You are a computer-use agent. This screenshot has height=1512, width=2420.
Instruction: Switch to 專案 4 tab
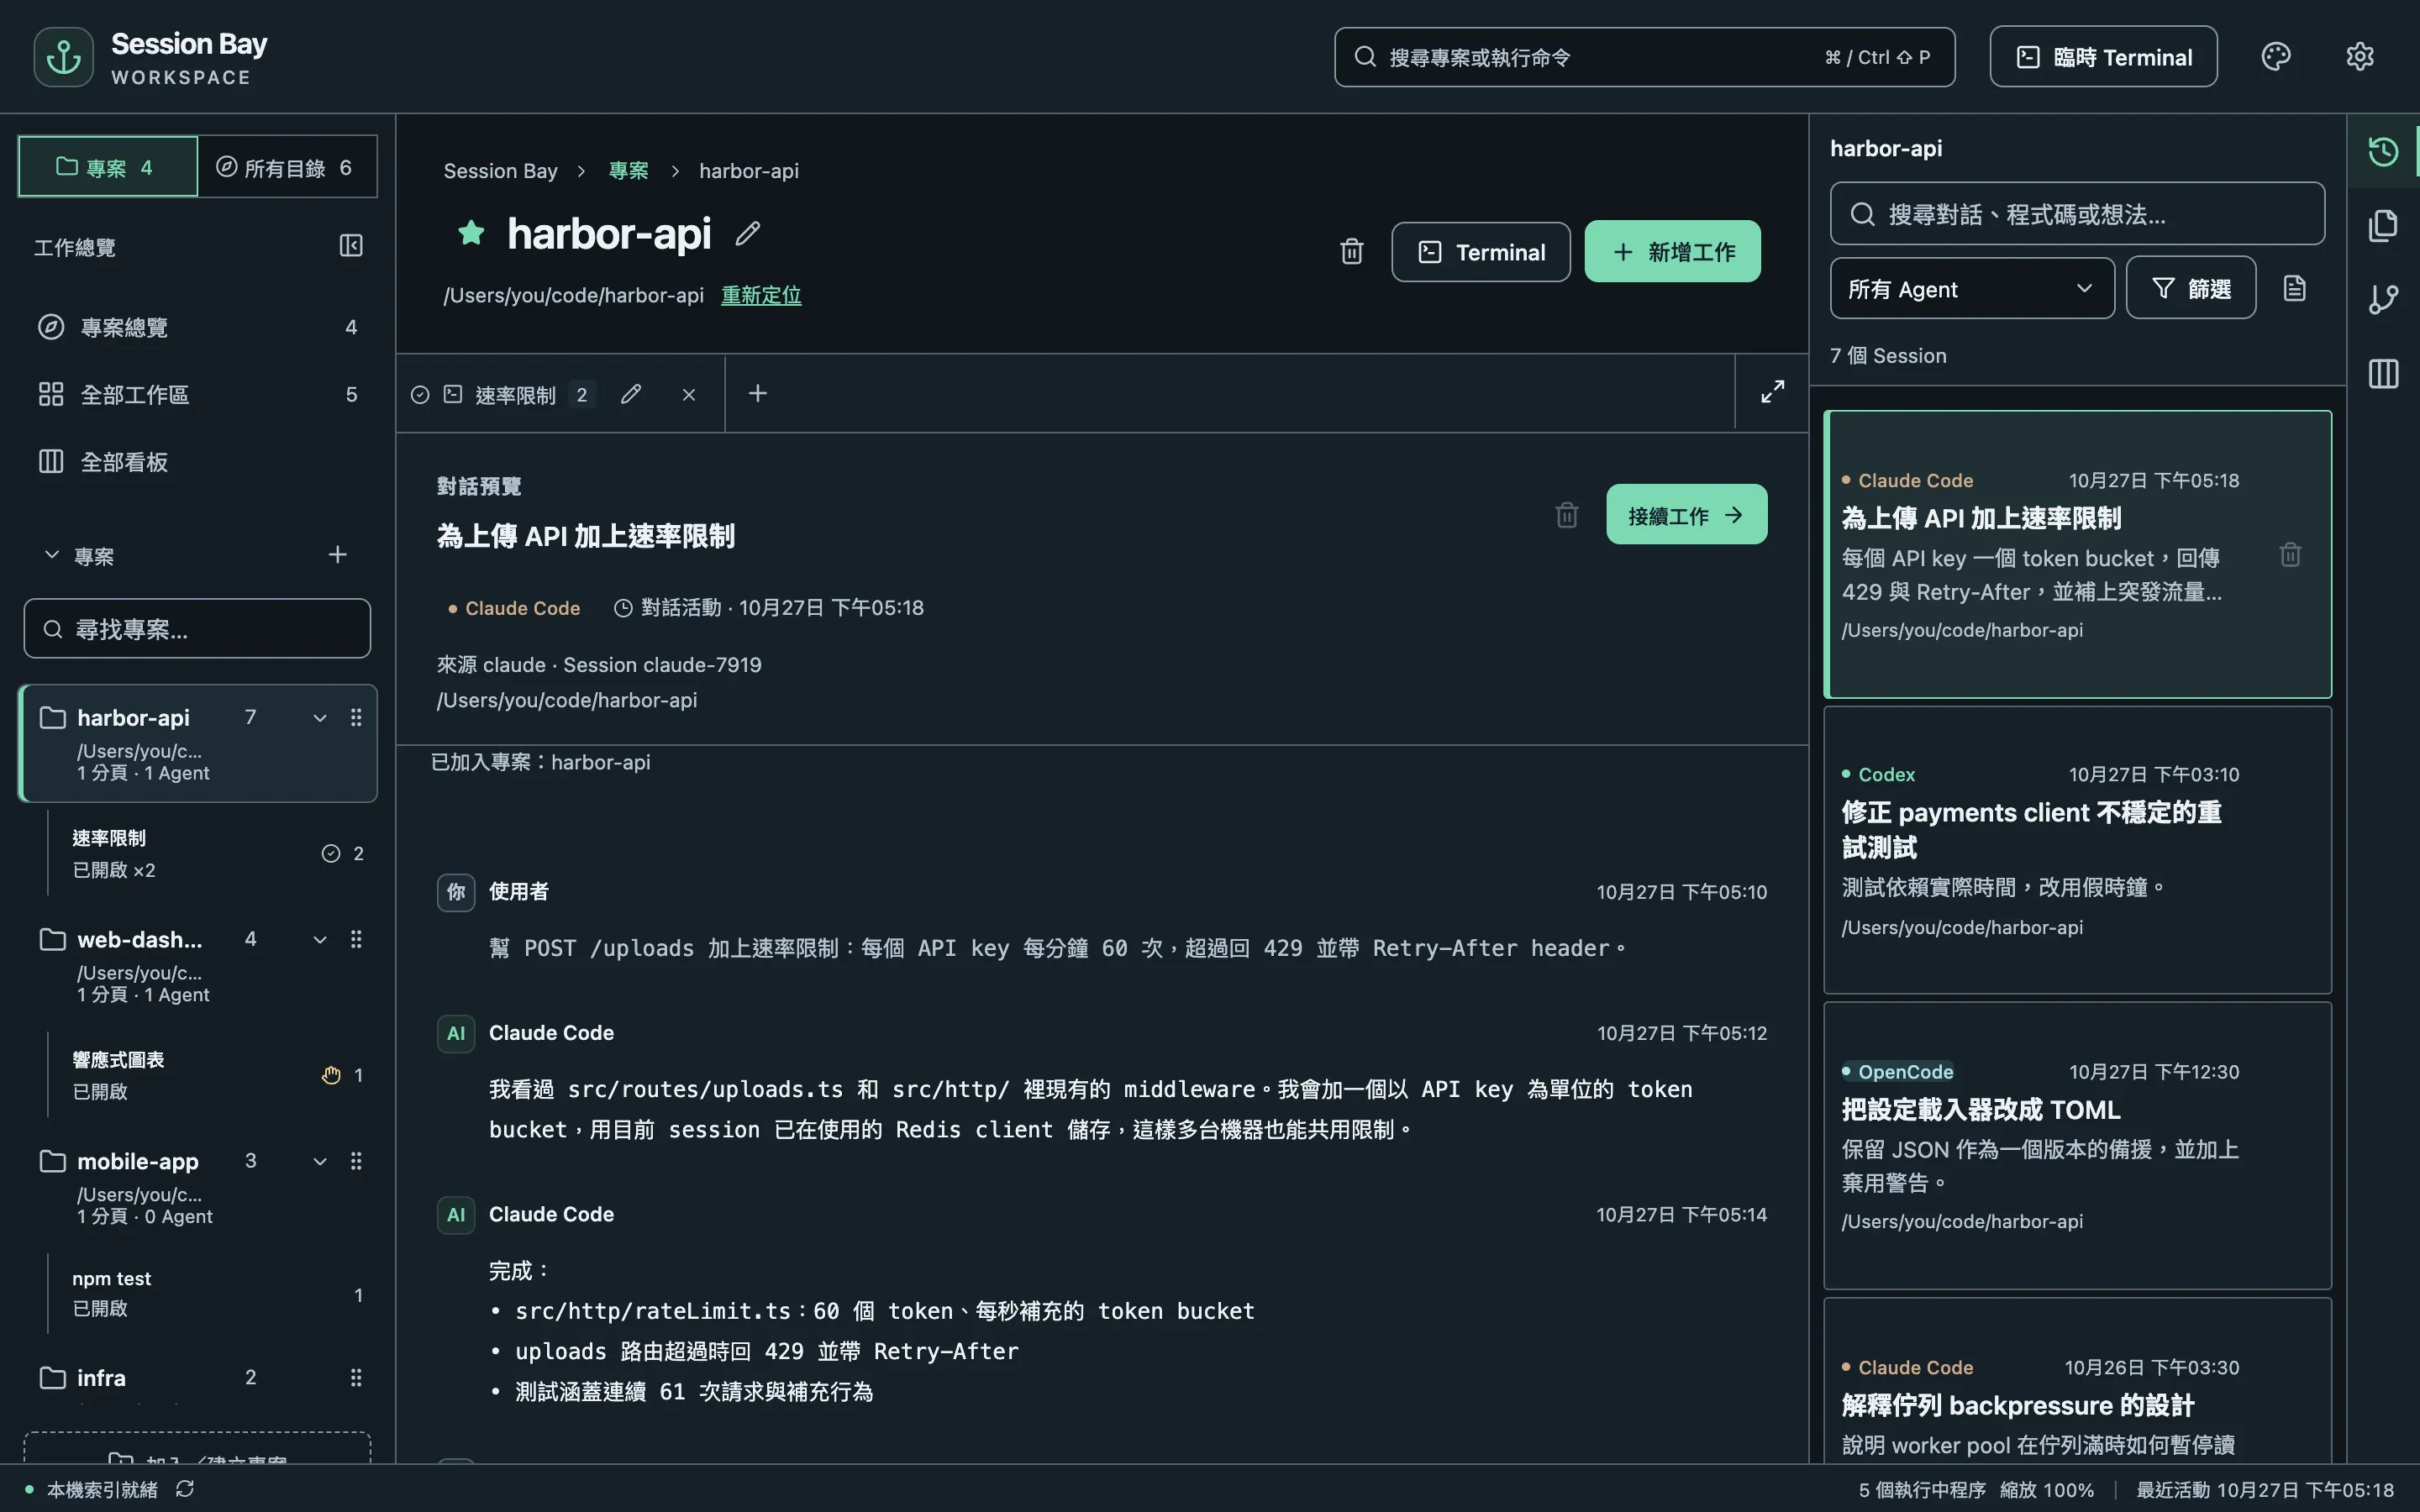click(108, 167)
